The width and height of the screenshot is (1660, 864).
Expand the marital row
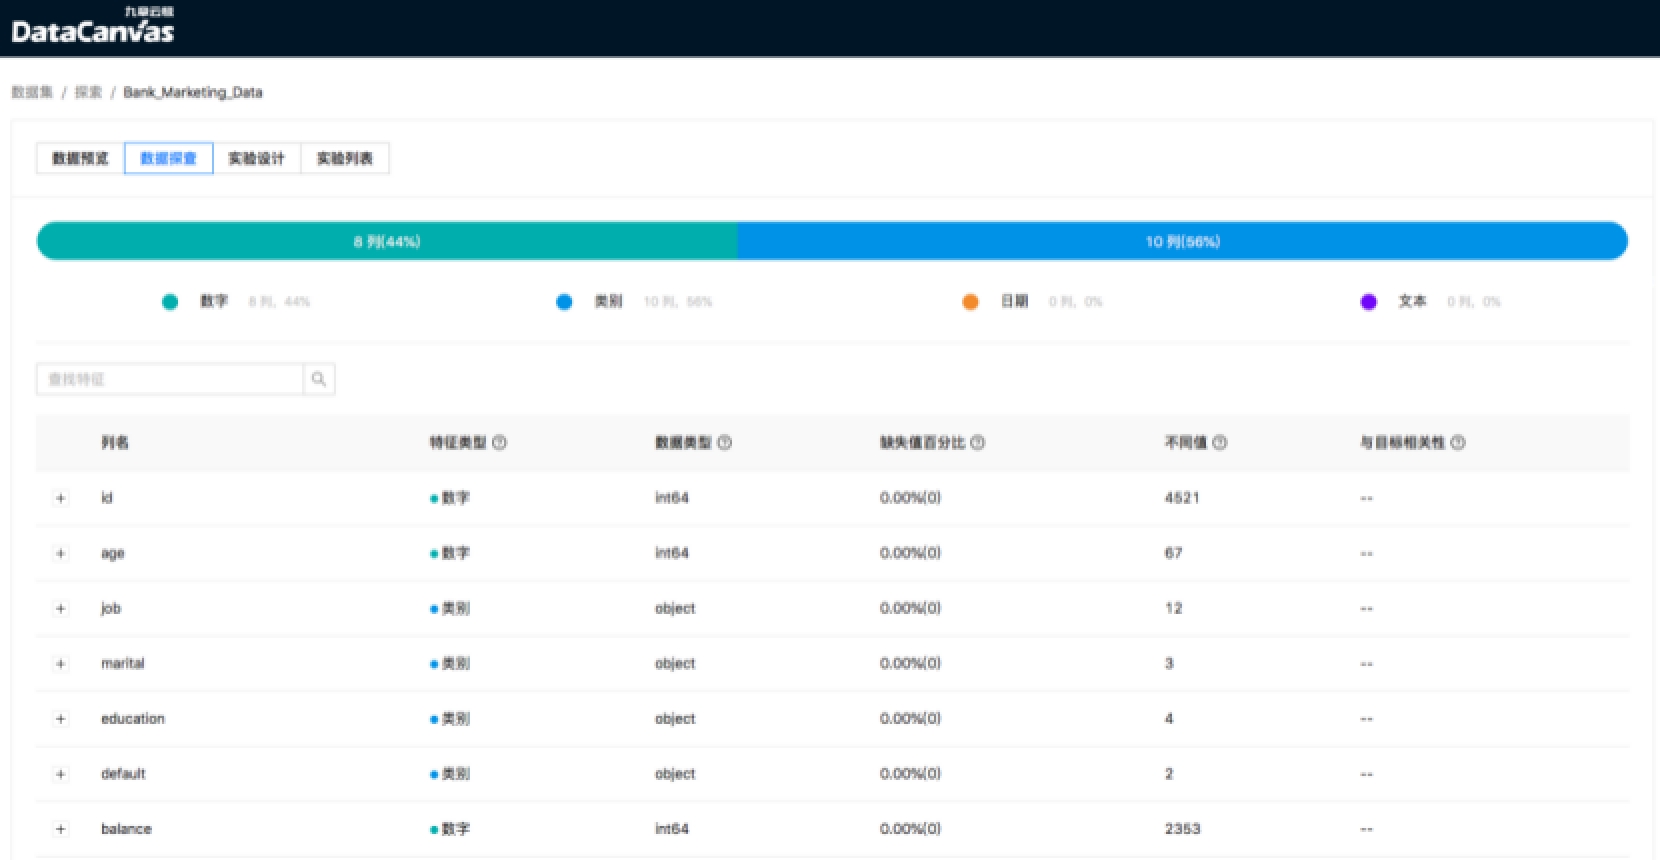[x=60, y=664]
